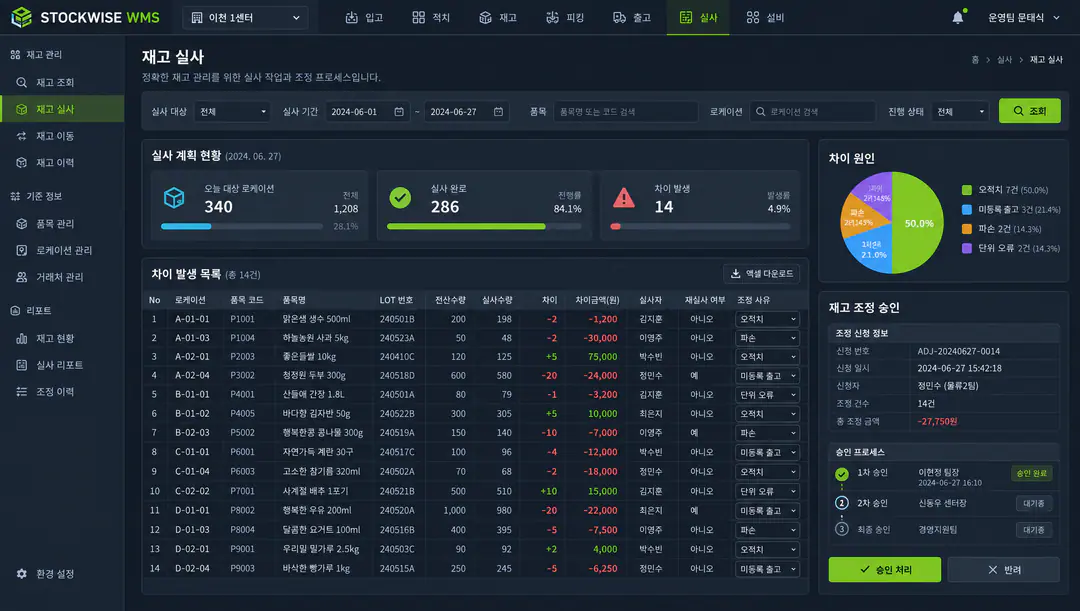This screenshot has height=611, width=1080.
Task: Open adjustment reason dropdown for row A-01-01
Action: (x=767, y=319)
